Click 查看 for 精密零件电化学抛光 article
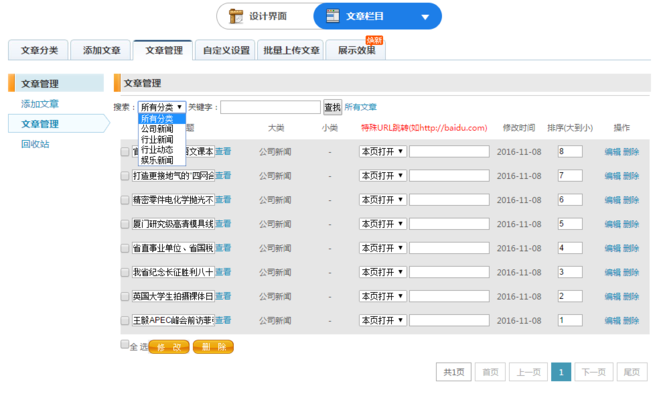This screenshot has width=659, height=398. click(223, 200)
